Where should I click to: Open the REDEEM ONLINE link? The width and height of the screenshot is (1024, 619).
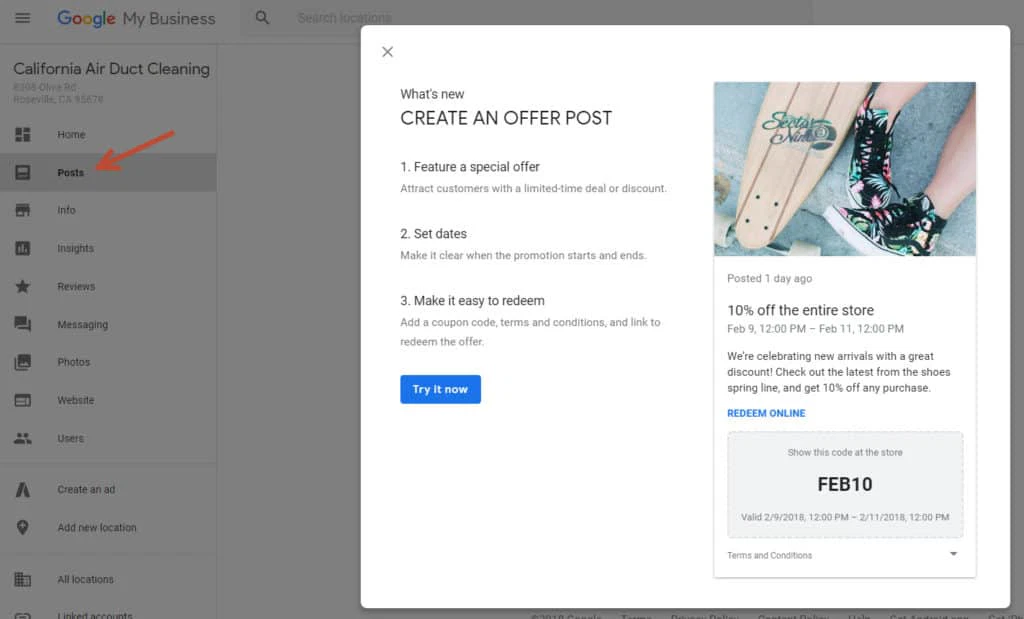tap(766, 412)
